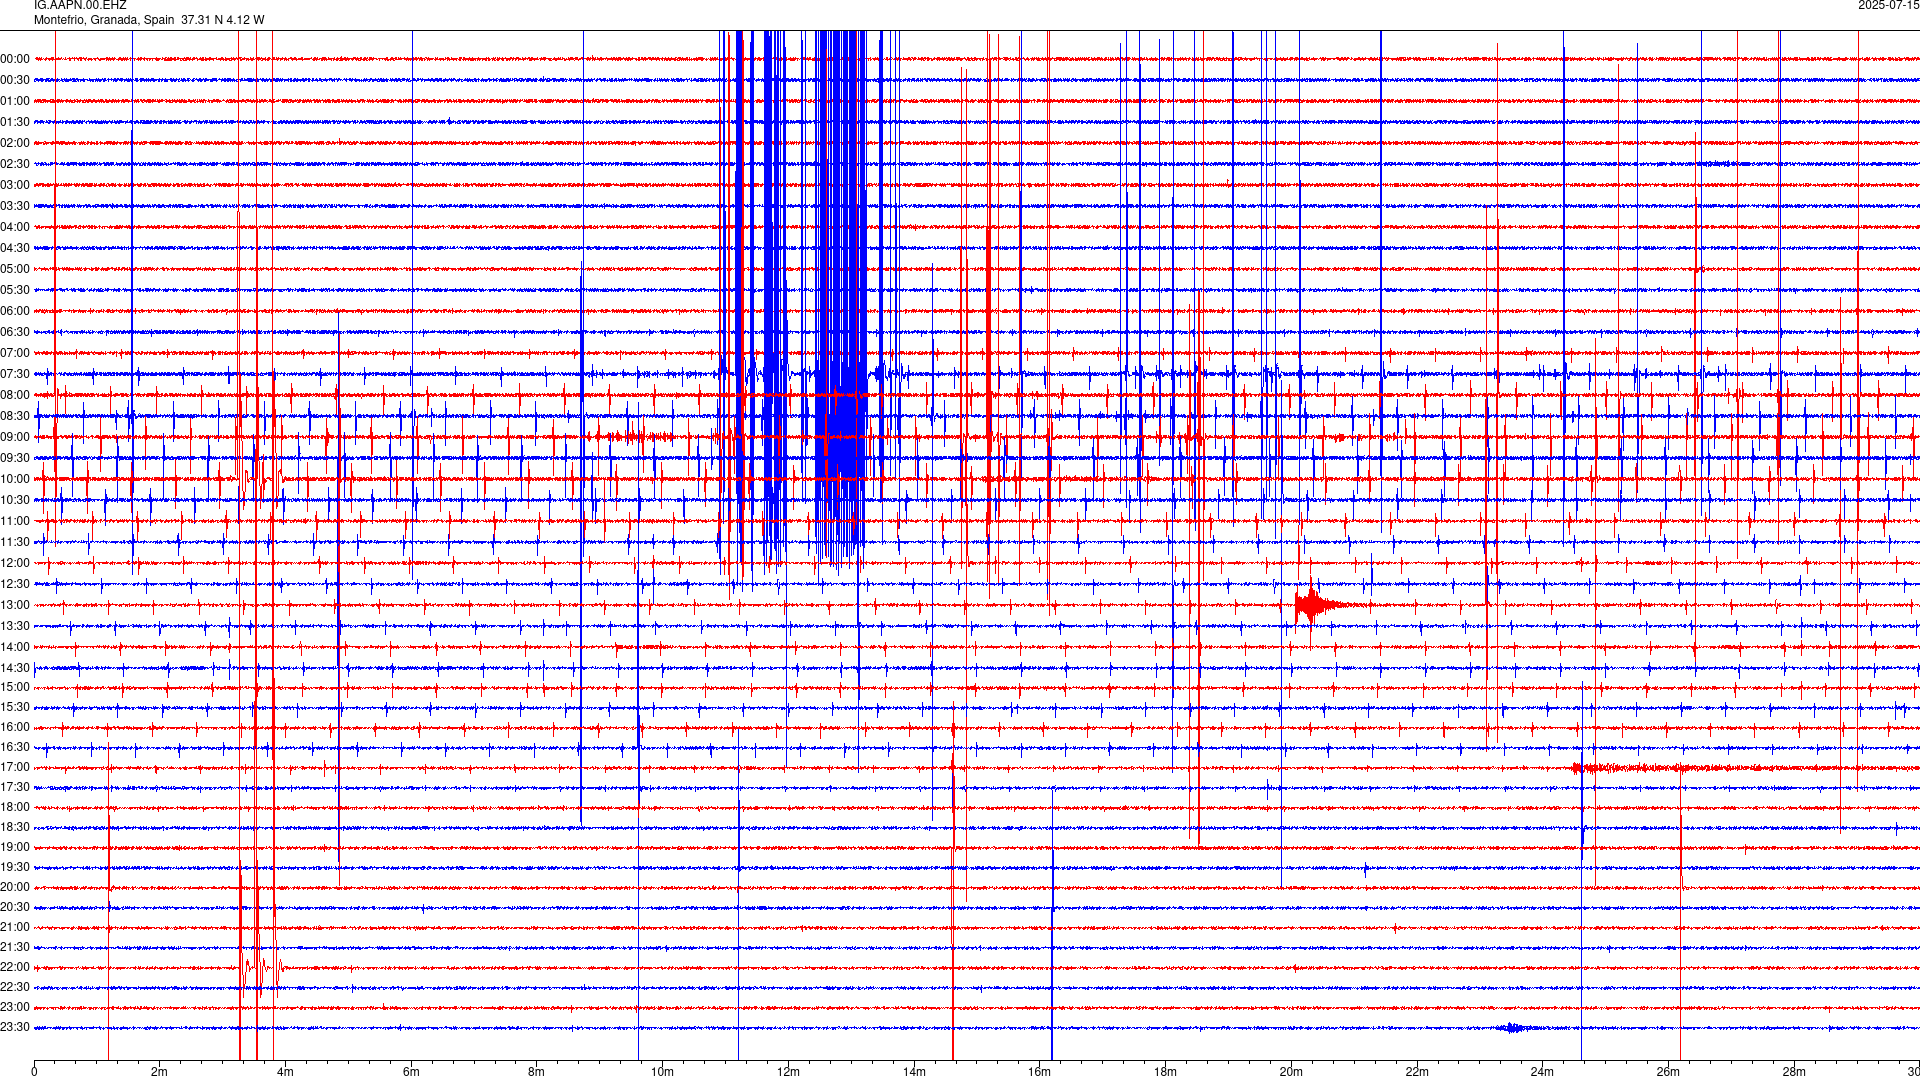Select the 02:00 time row label
Viewport: 1920px width, 1080px height.
[x=15, y=143]
